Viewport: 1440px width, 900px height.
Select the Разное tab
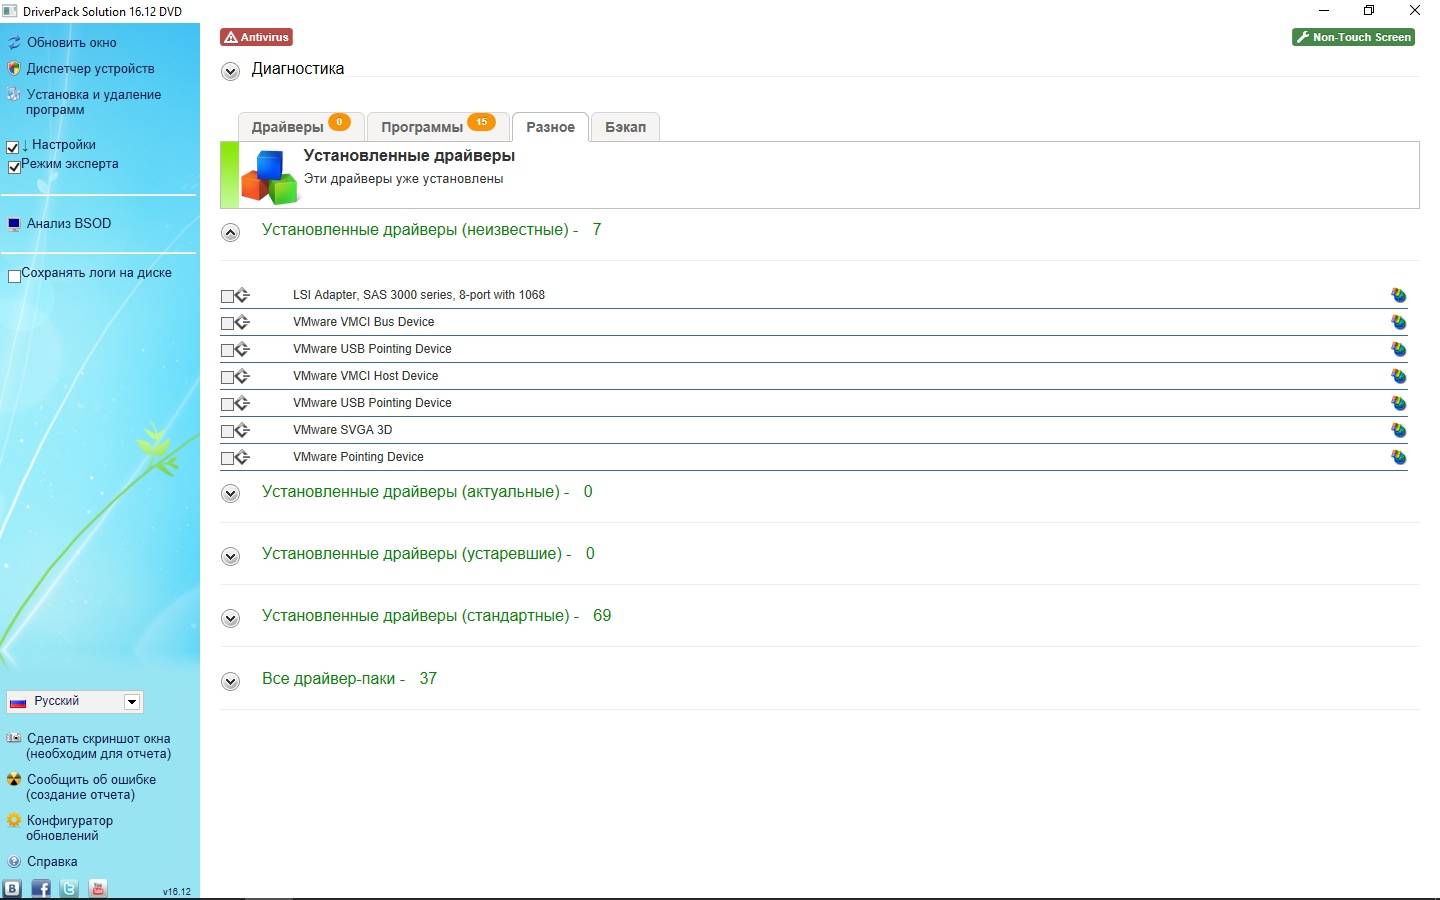pos(550,127)
